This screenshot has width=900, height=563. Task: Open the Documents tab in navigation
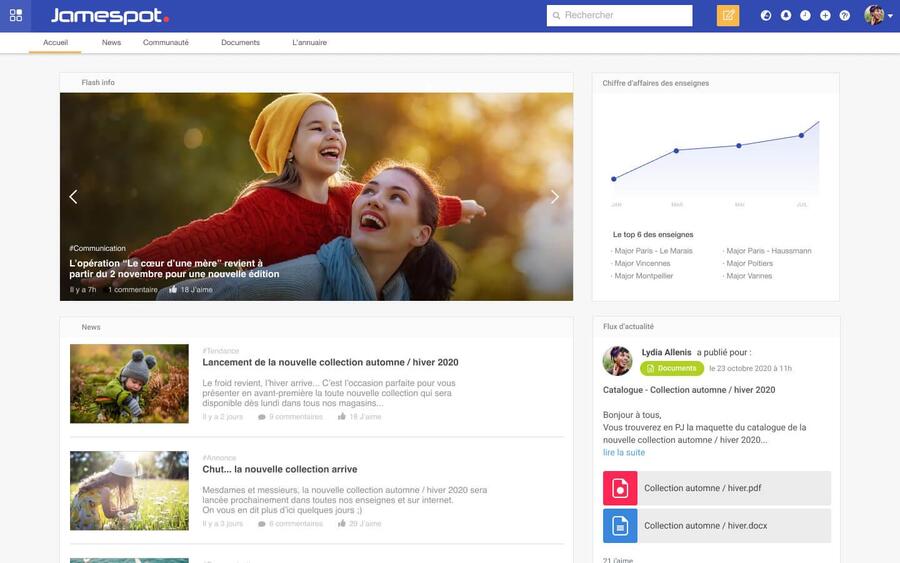point(240,42)
